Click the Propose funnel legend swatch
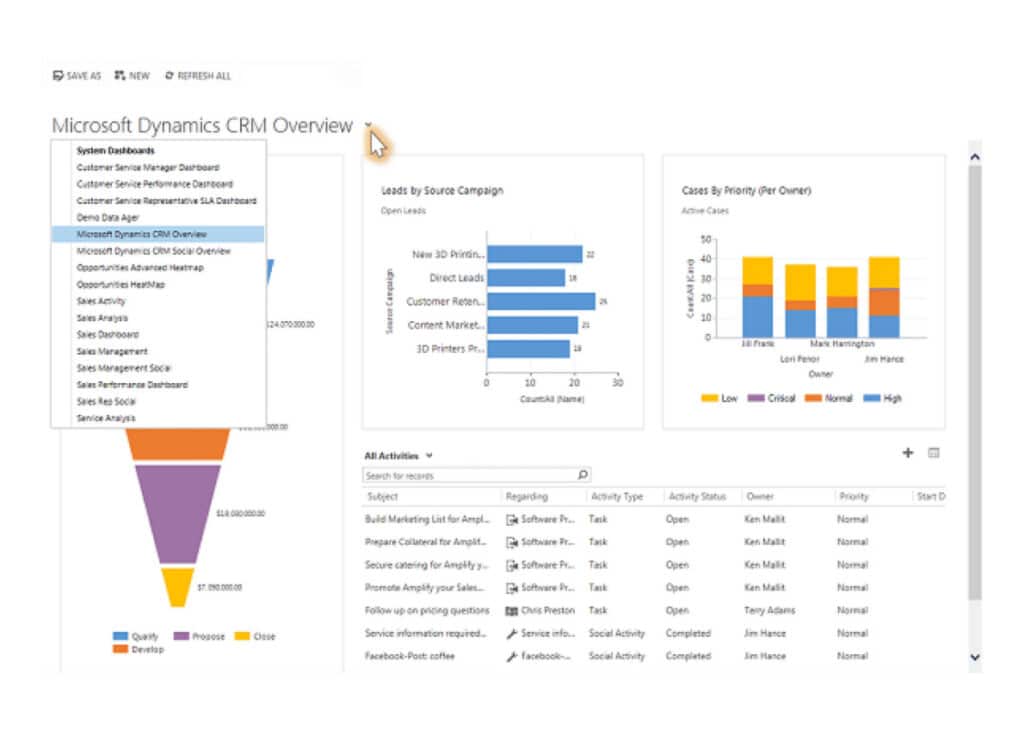This screenshot has width=1024, height=730. pos(181,636)
